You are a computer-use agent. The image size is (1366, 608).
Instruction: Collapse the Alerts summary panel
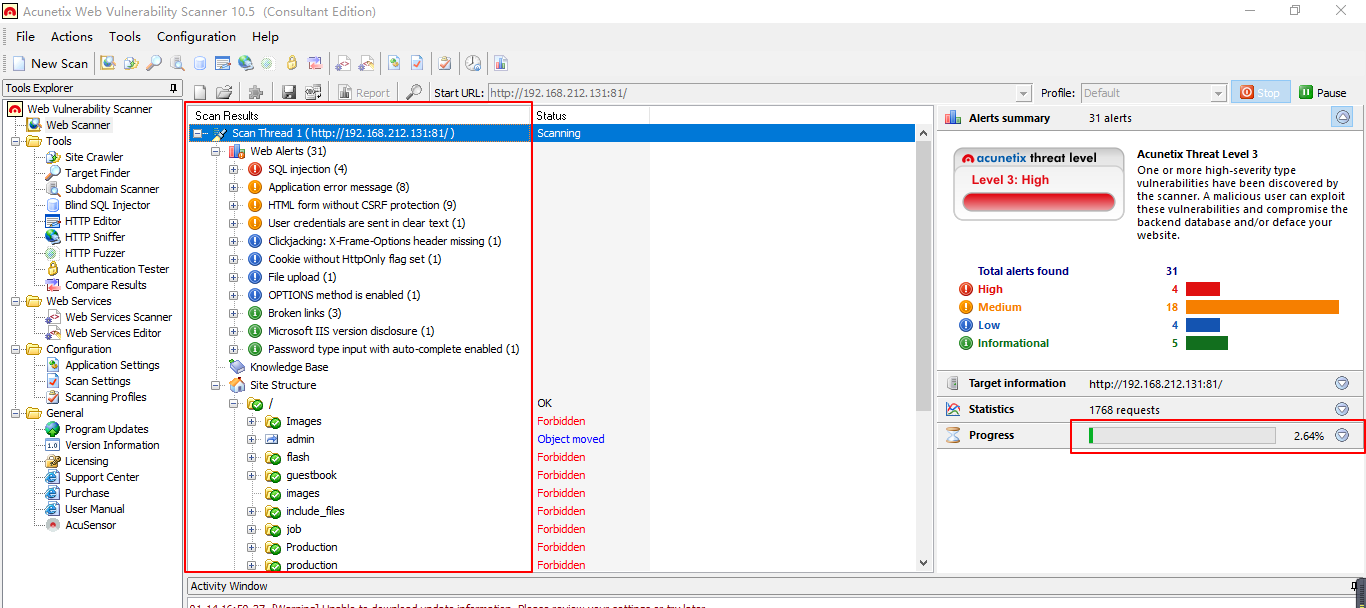pos(1341,117)
